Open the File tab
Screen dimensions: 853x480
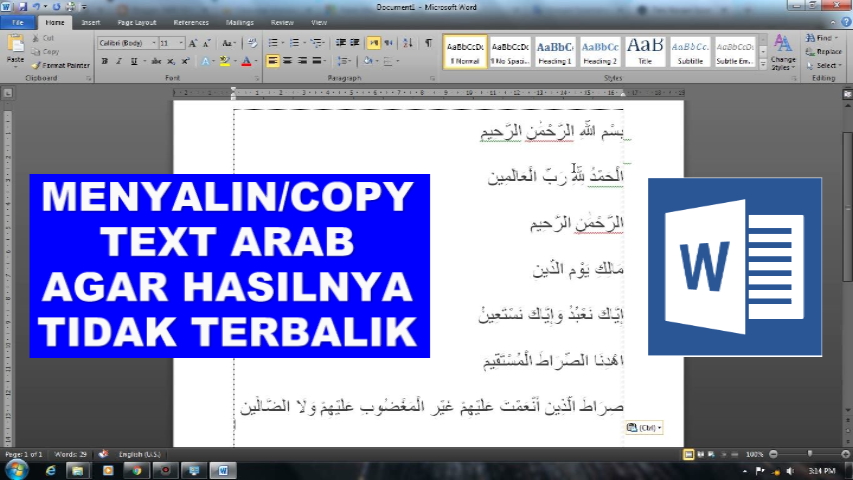click(x=18, y=23)
